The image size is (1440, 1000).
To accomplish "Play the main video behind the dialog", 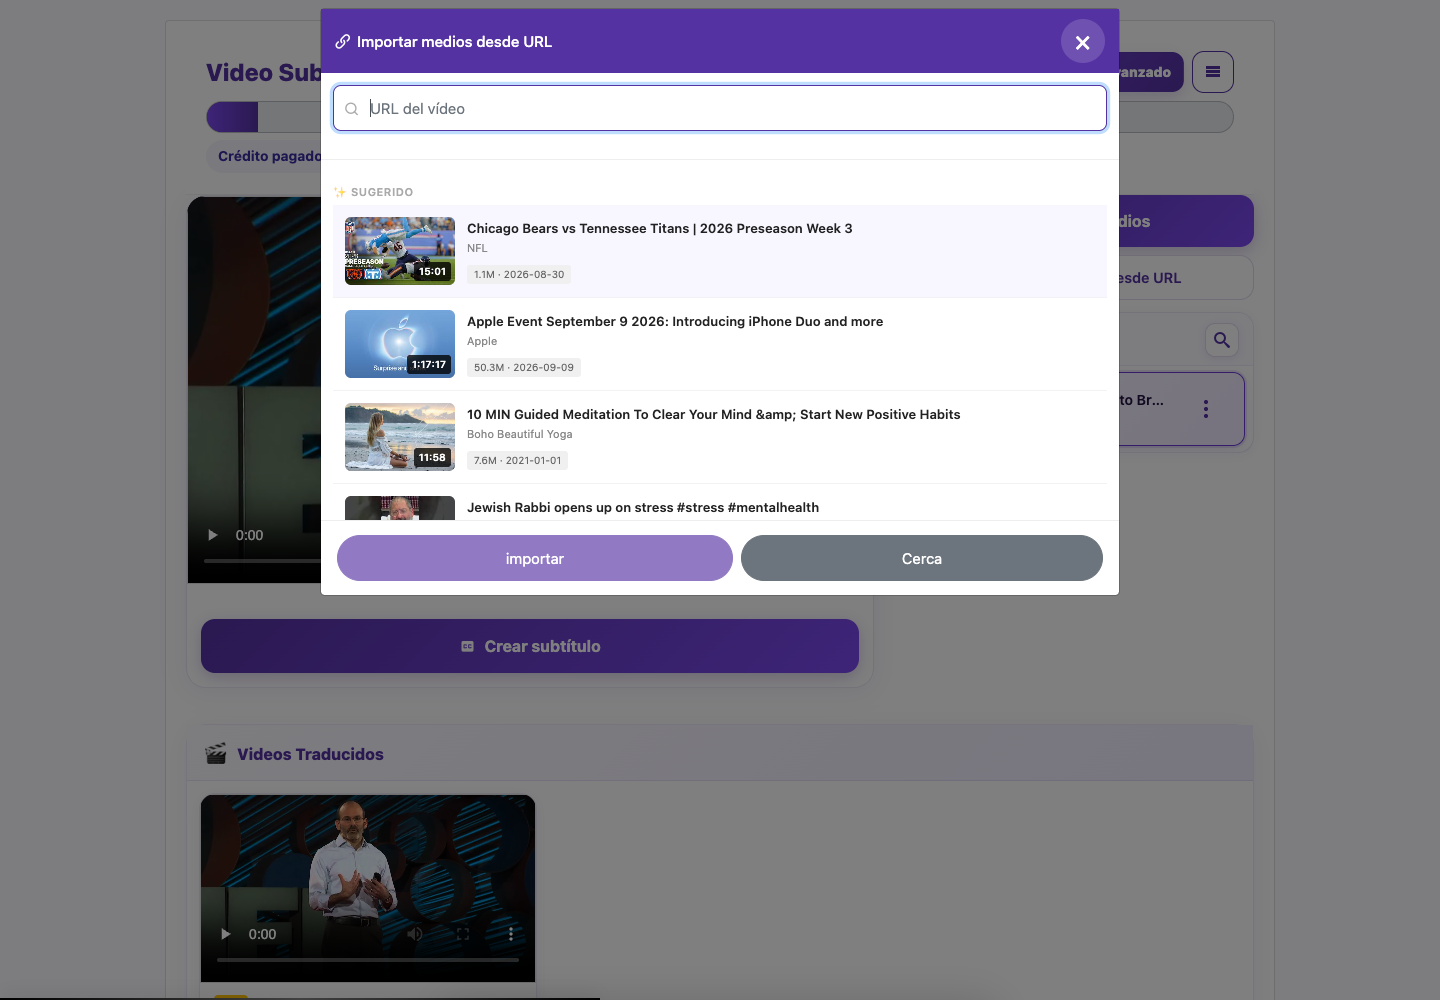I will point(213,535).
